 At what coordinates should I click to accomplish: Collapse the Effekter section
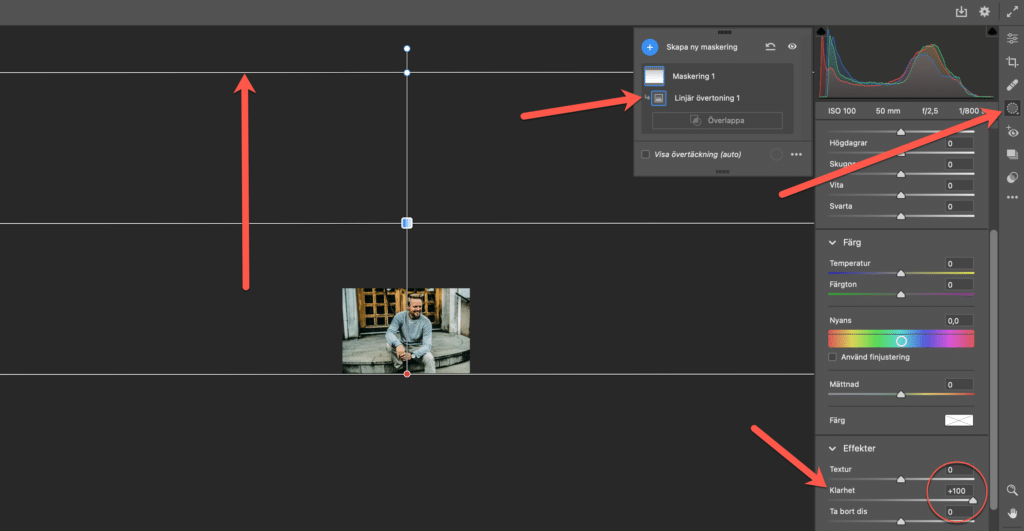point(832,448)
